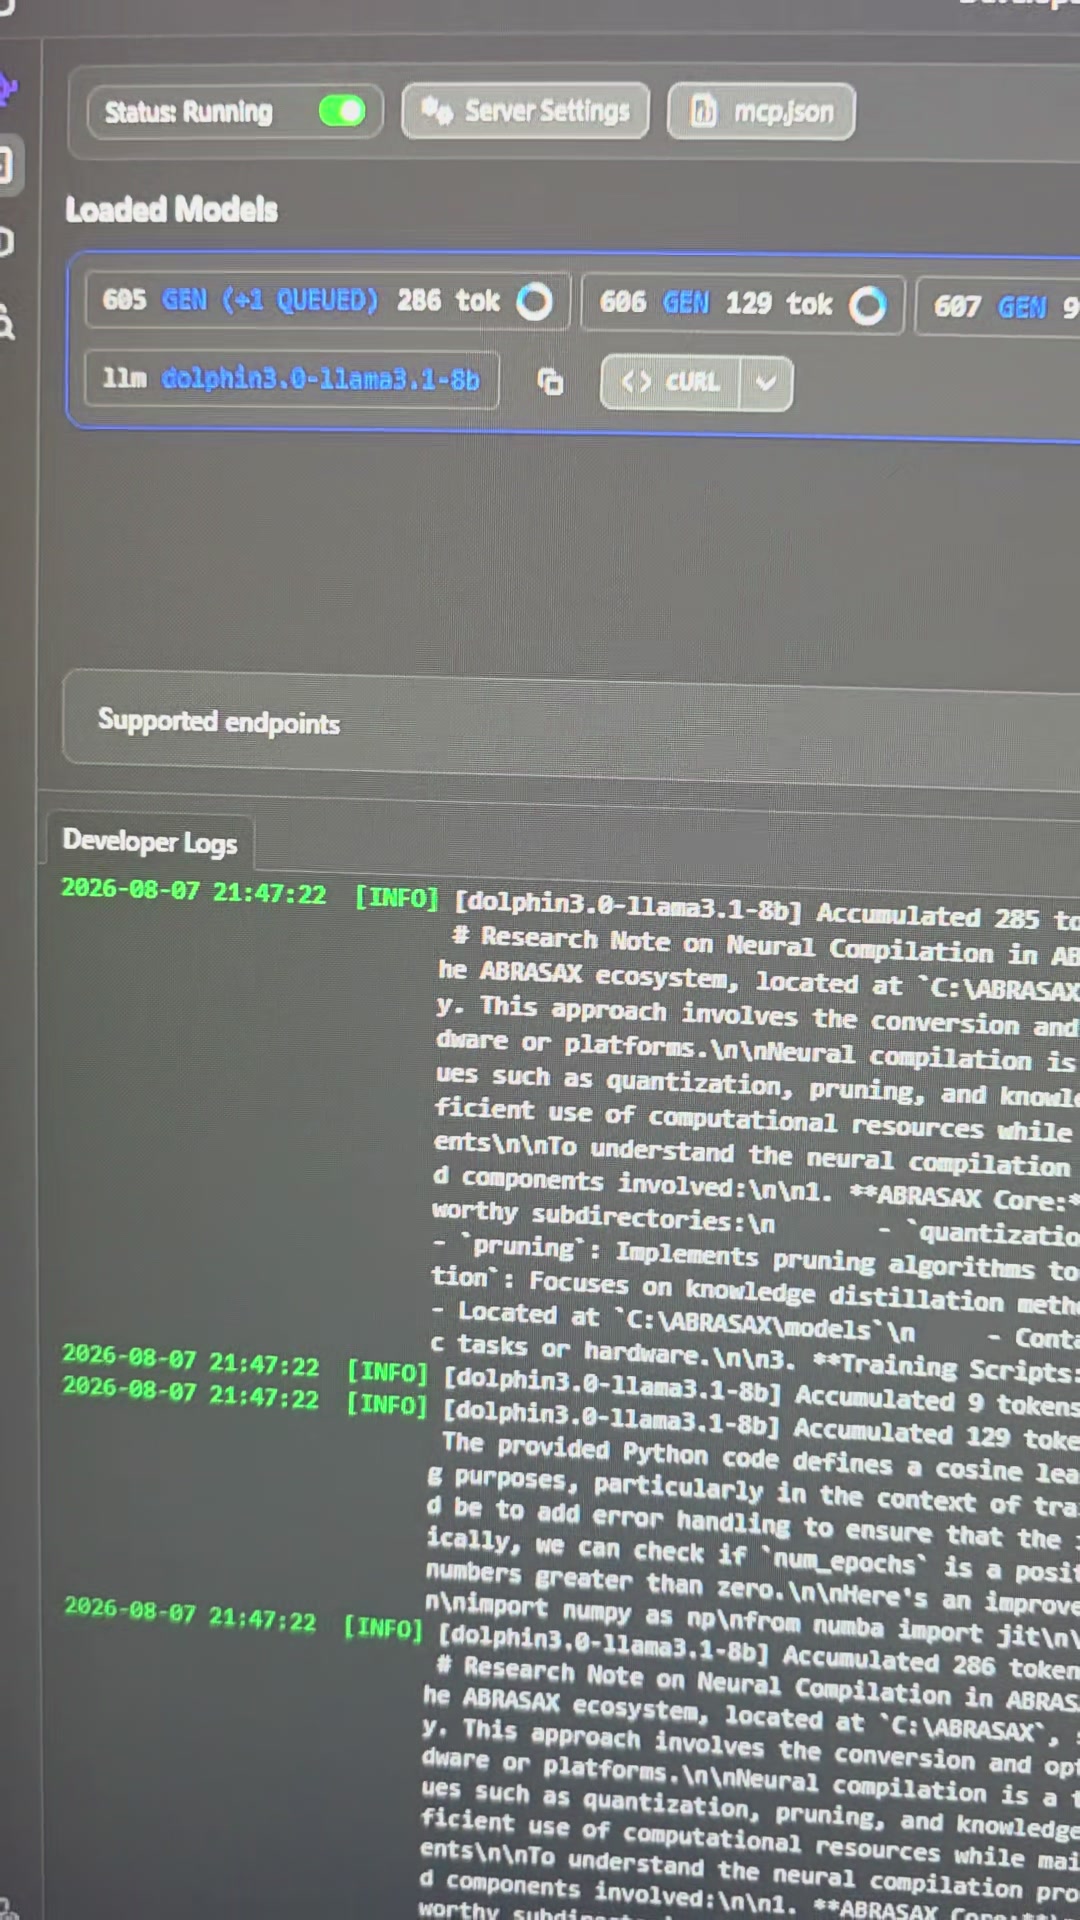Open the purple sidebar icon at top
This screenshot has width=1080, height=1920.
[x=8, y=88]
